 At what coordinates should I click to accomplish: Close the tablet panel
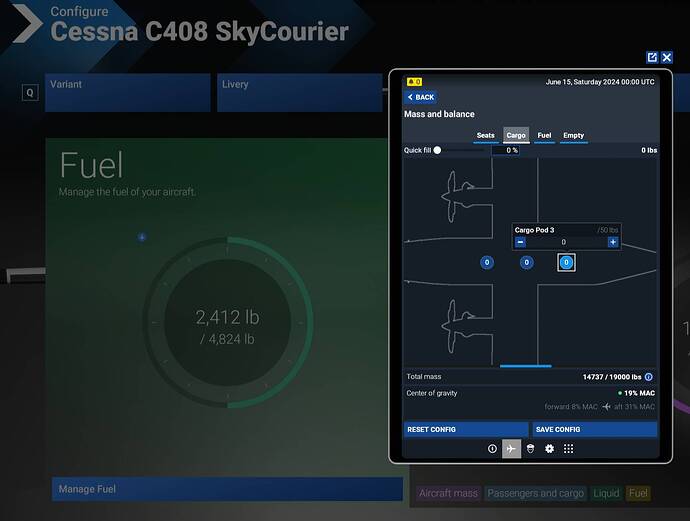click(667, 57)
